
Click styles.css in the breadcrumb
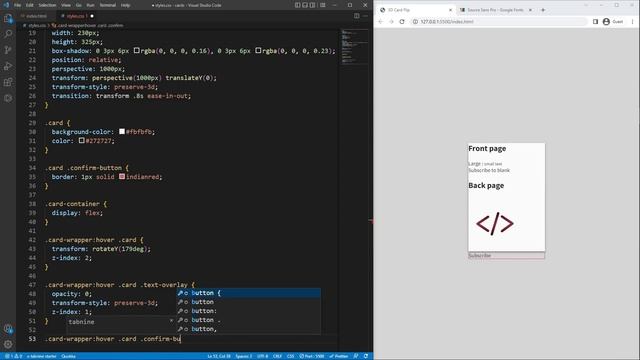tap(36, 25)
